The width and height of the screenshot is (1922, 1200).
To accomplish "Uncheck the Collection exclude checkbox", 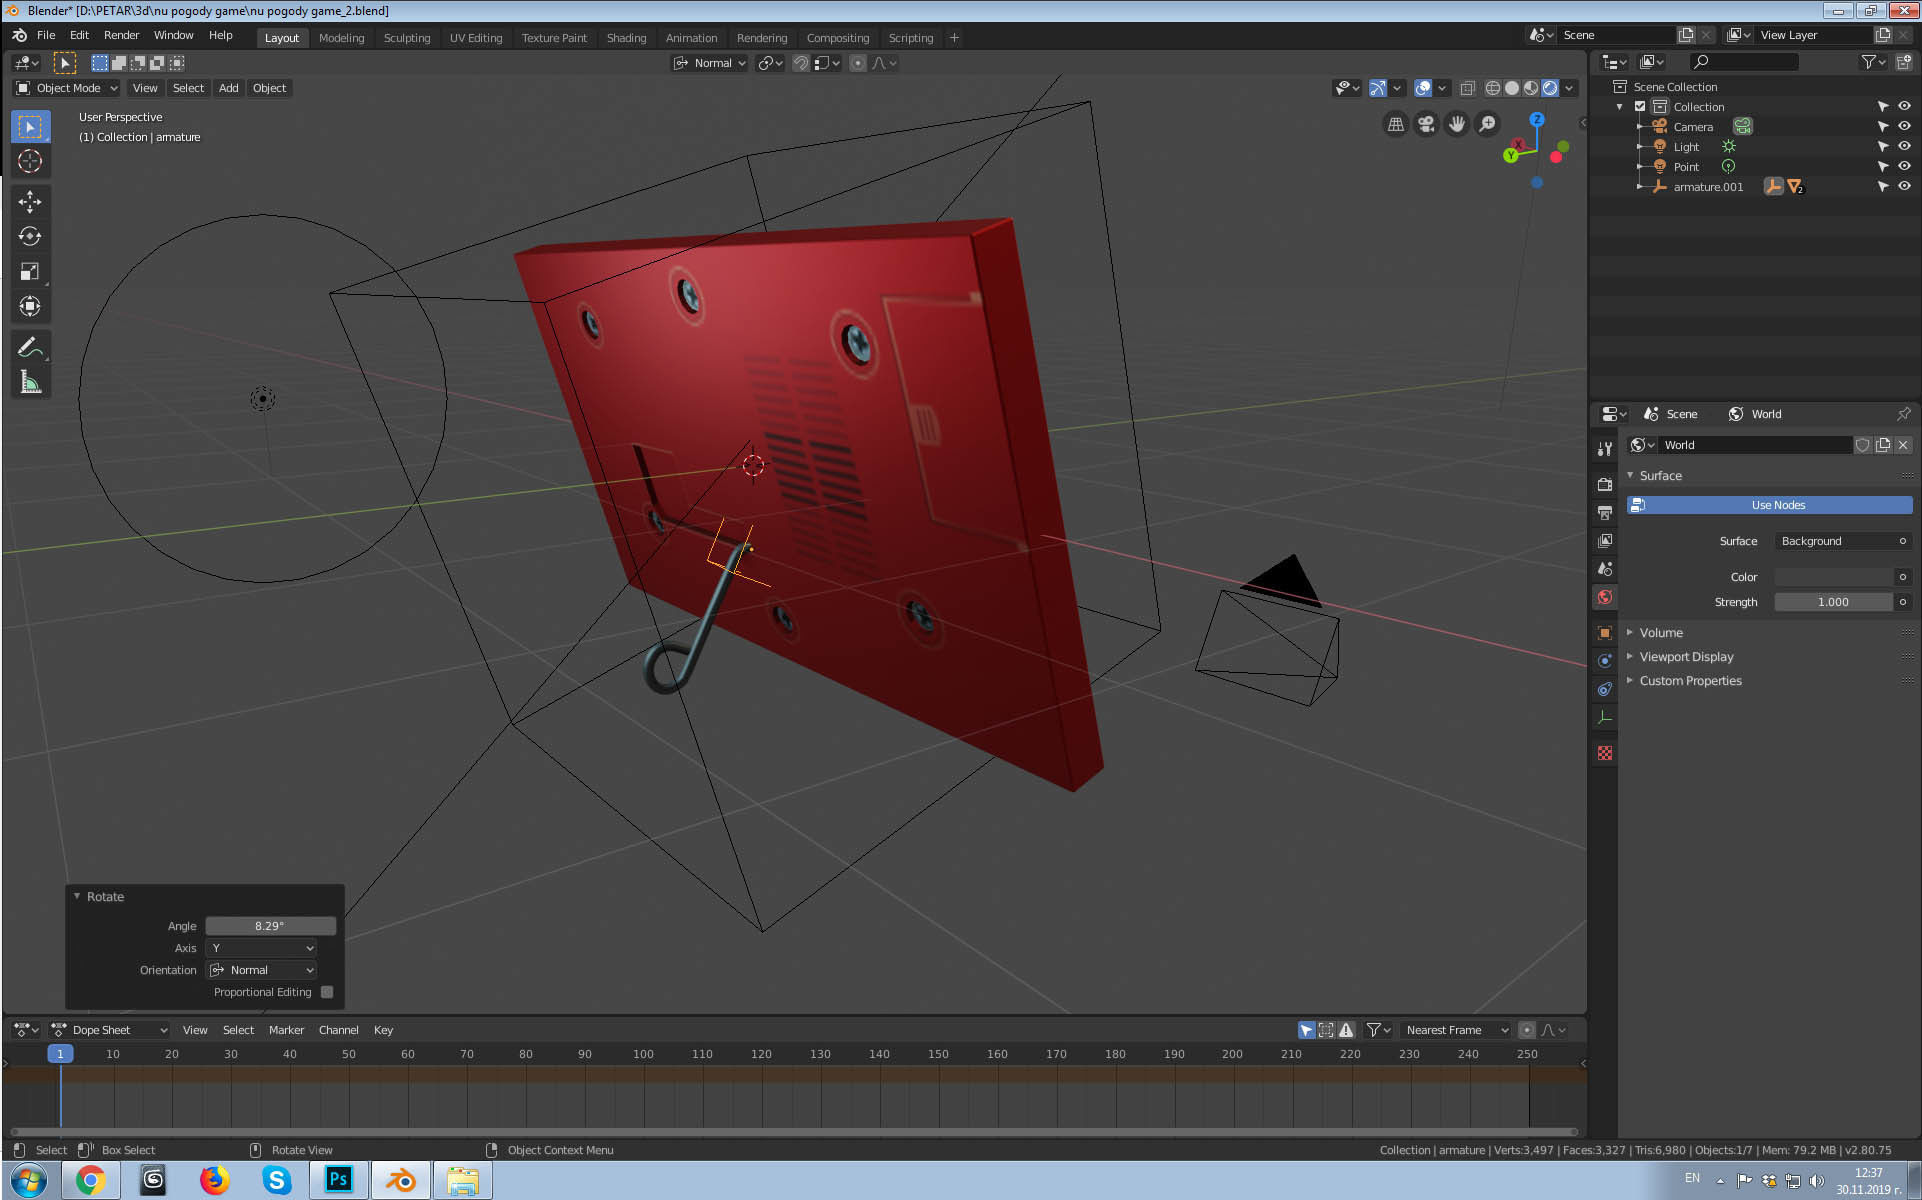I will (x=1640, y=107).
